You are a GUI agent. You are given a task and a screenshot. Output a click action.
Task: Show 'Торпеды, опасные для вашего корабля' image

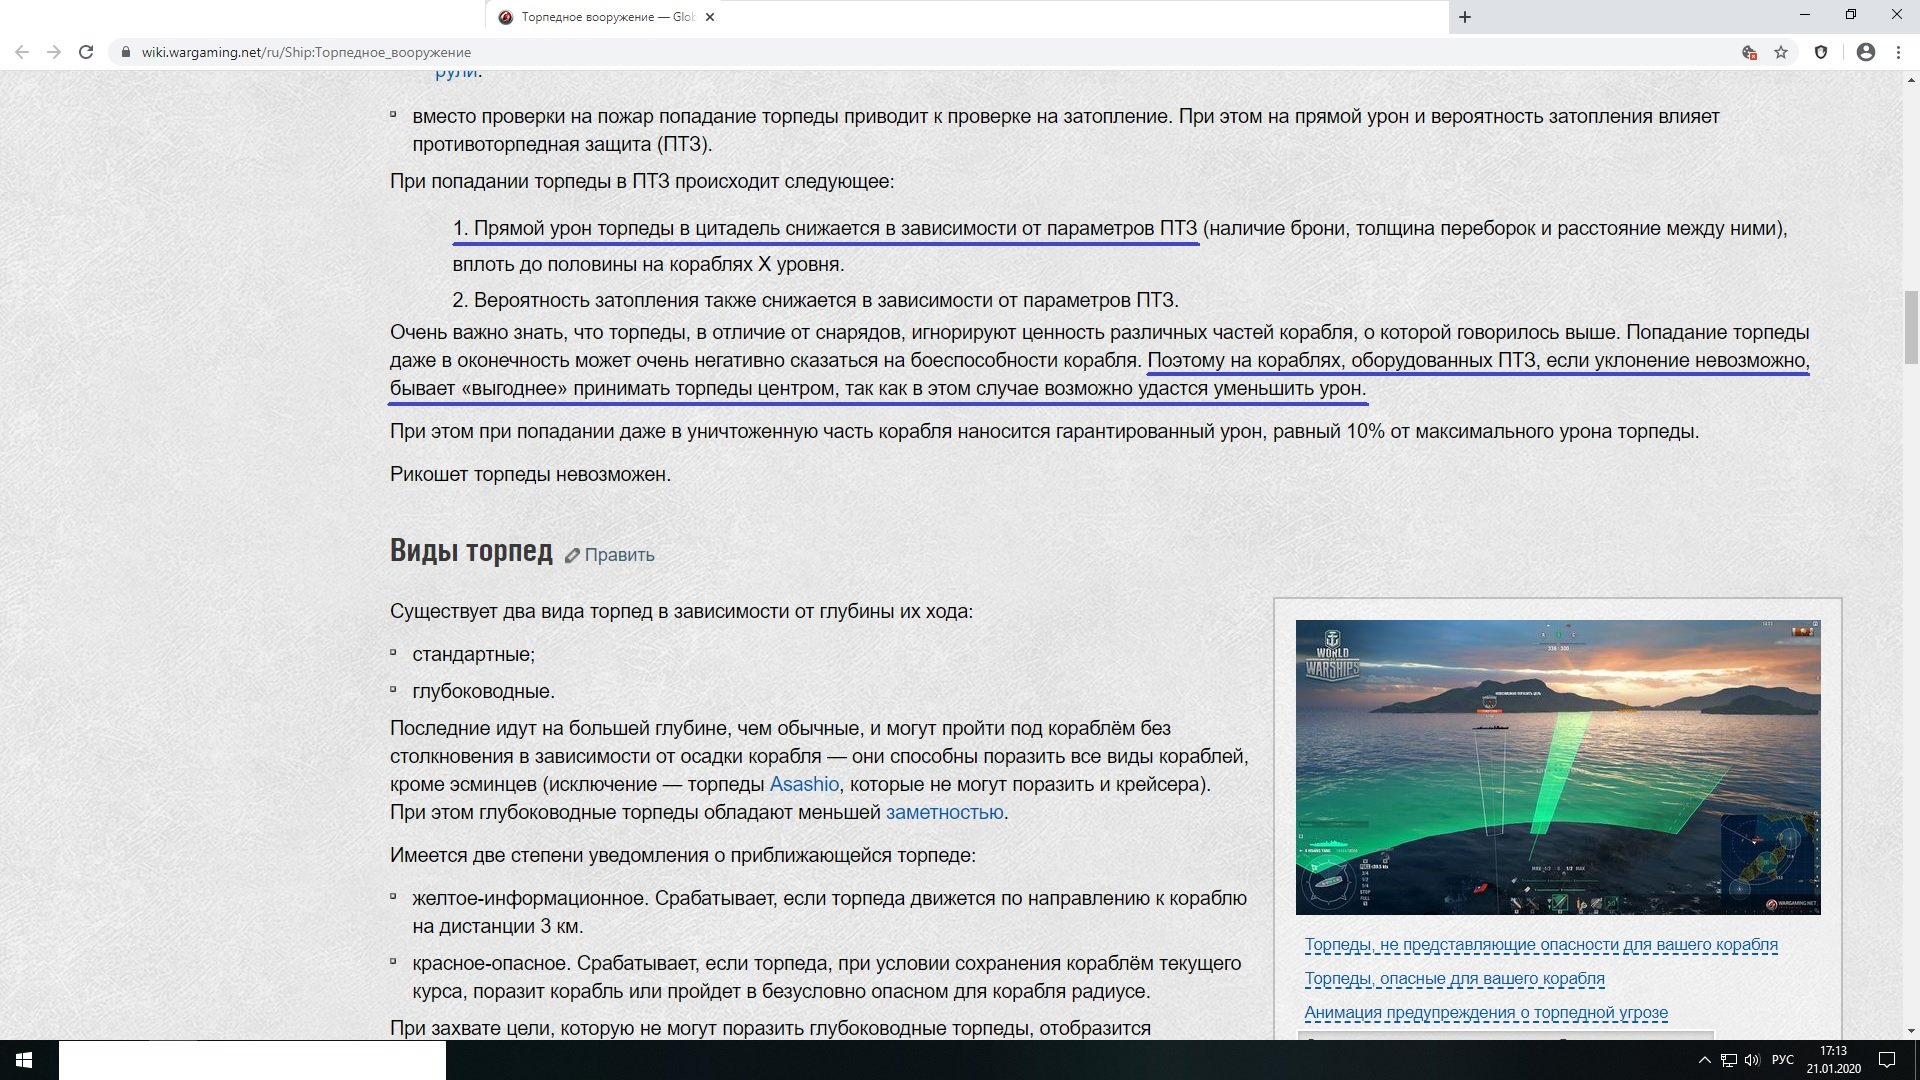(x=1454, y=978)
